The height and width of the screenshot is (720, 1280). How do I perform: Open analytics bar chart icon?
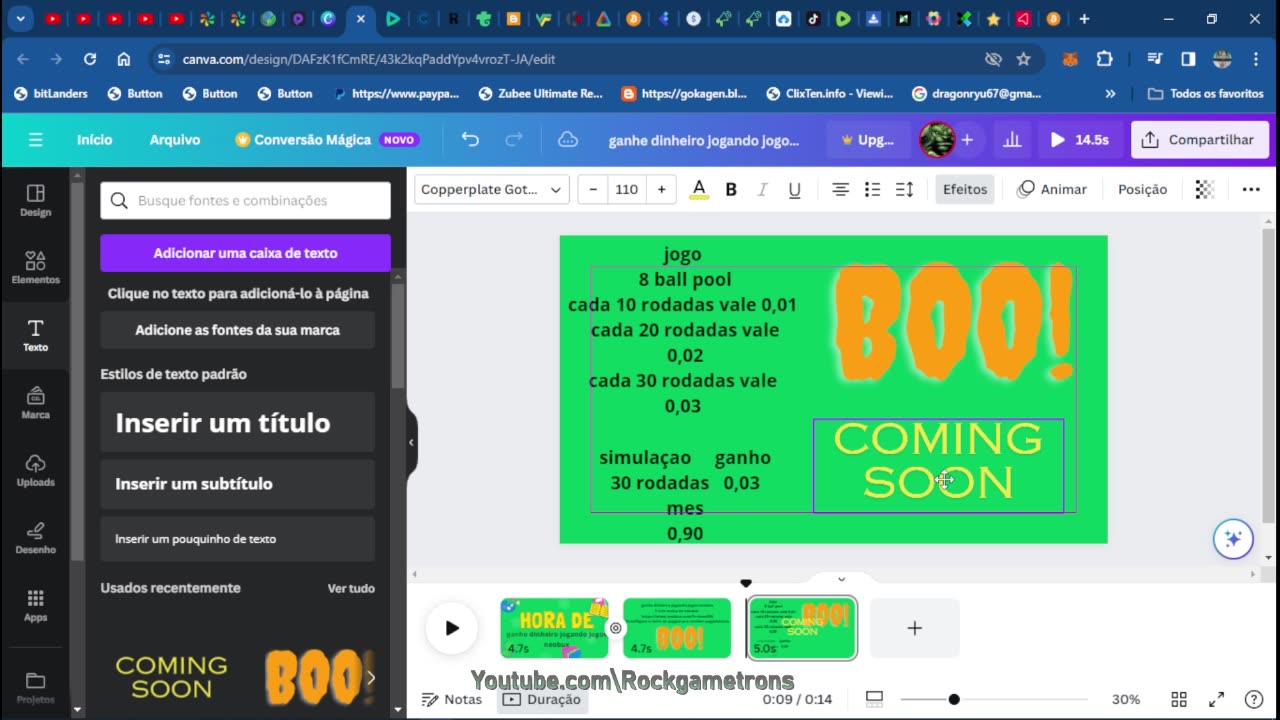[x=1012, y=140]
